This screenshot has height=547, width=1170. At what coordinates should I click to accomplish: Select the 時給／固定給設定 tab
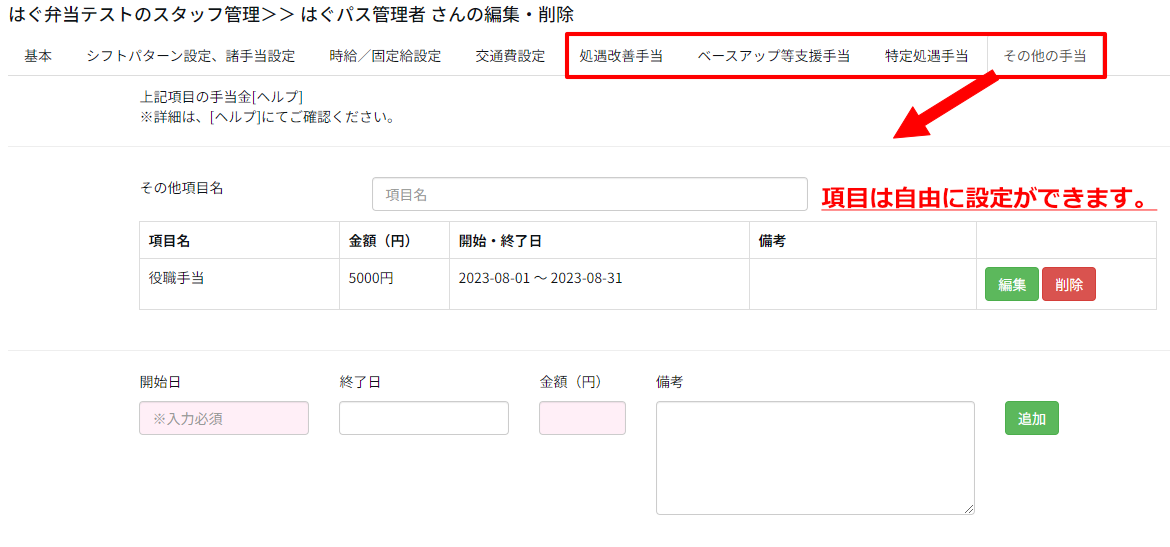coord(385,56)
